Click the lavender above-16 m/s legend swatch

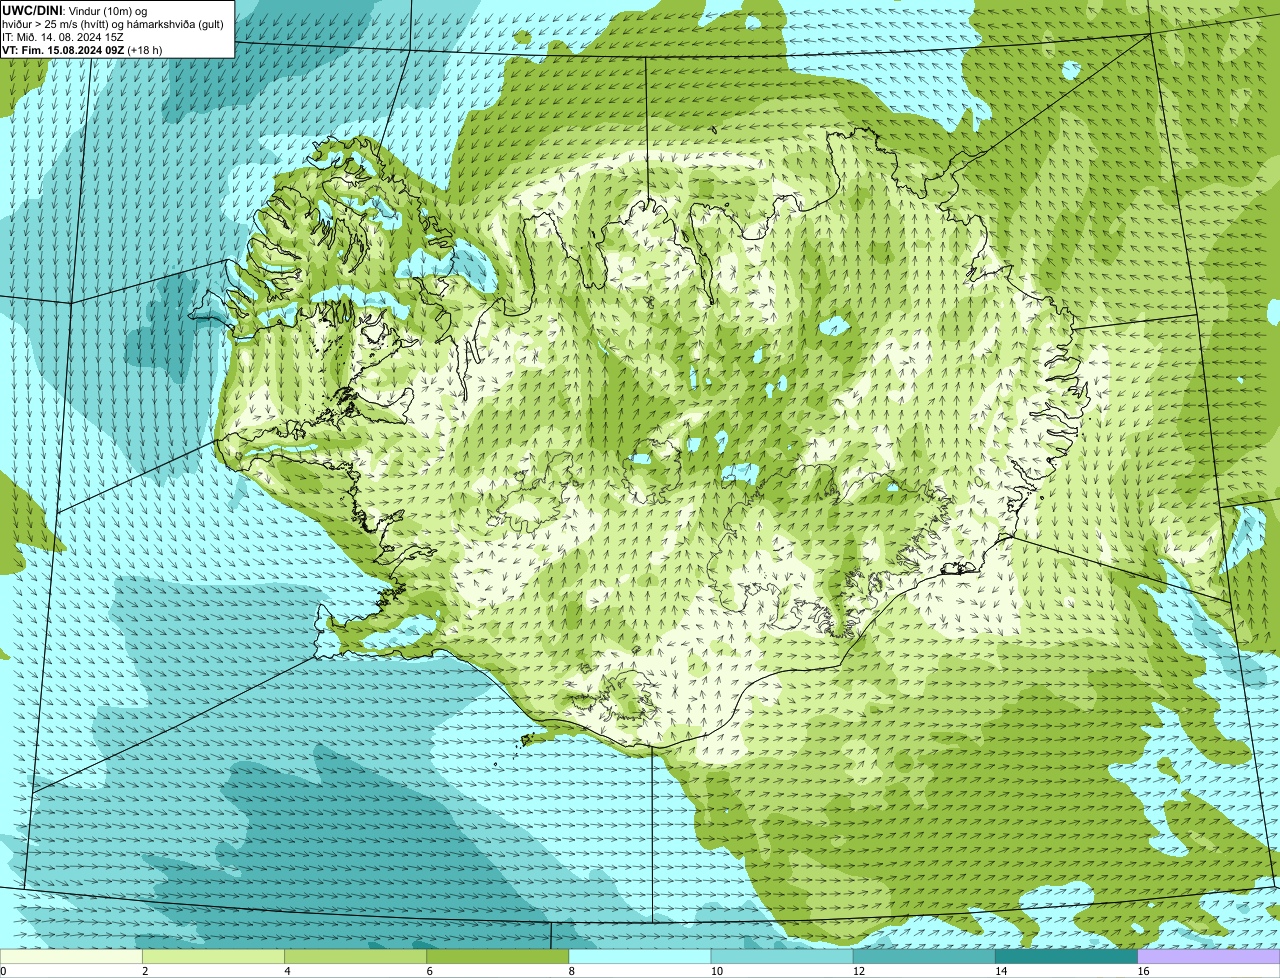click(1209, 956)
